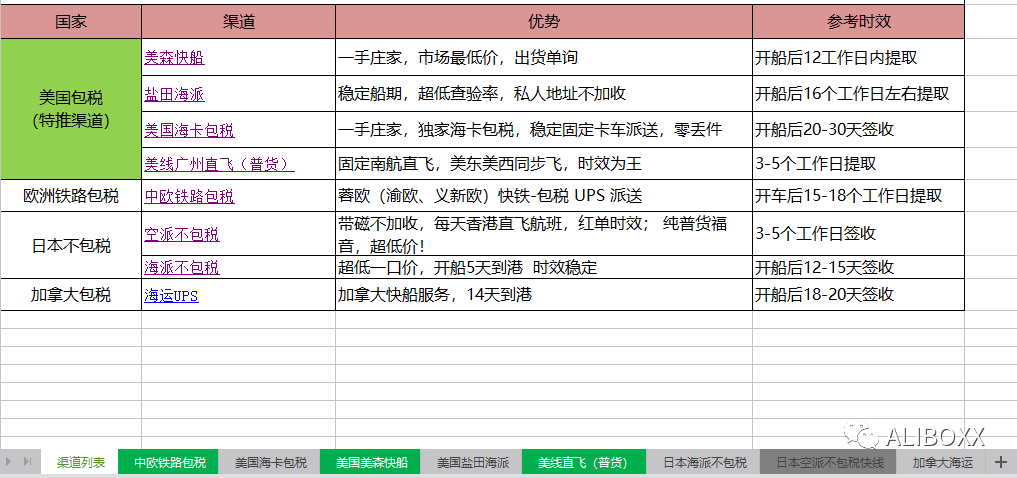
Task: Select cell 稳定船期，超低查验率，私人地址不加收
Action: (544, 94)
